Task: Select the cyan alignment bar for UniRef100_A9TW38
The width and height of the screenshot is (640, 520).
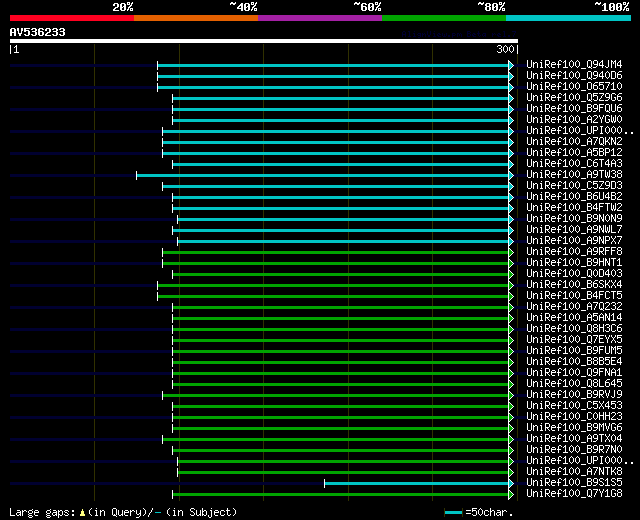Action: point(322,176)
